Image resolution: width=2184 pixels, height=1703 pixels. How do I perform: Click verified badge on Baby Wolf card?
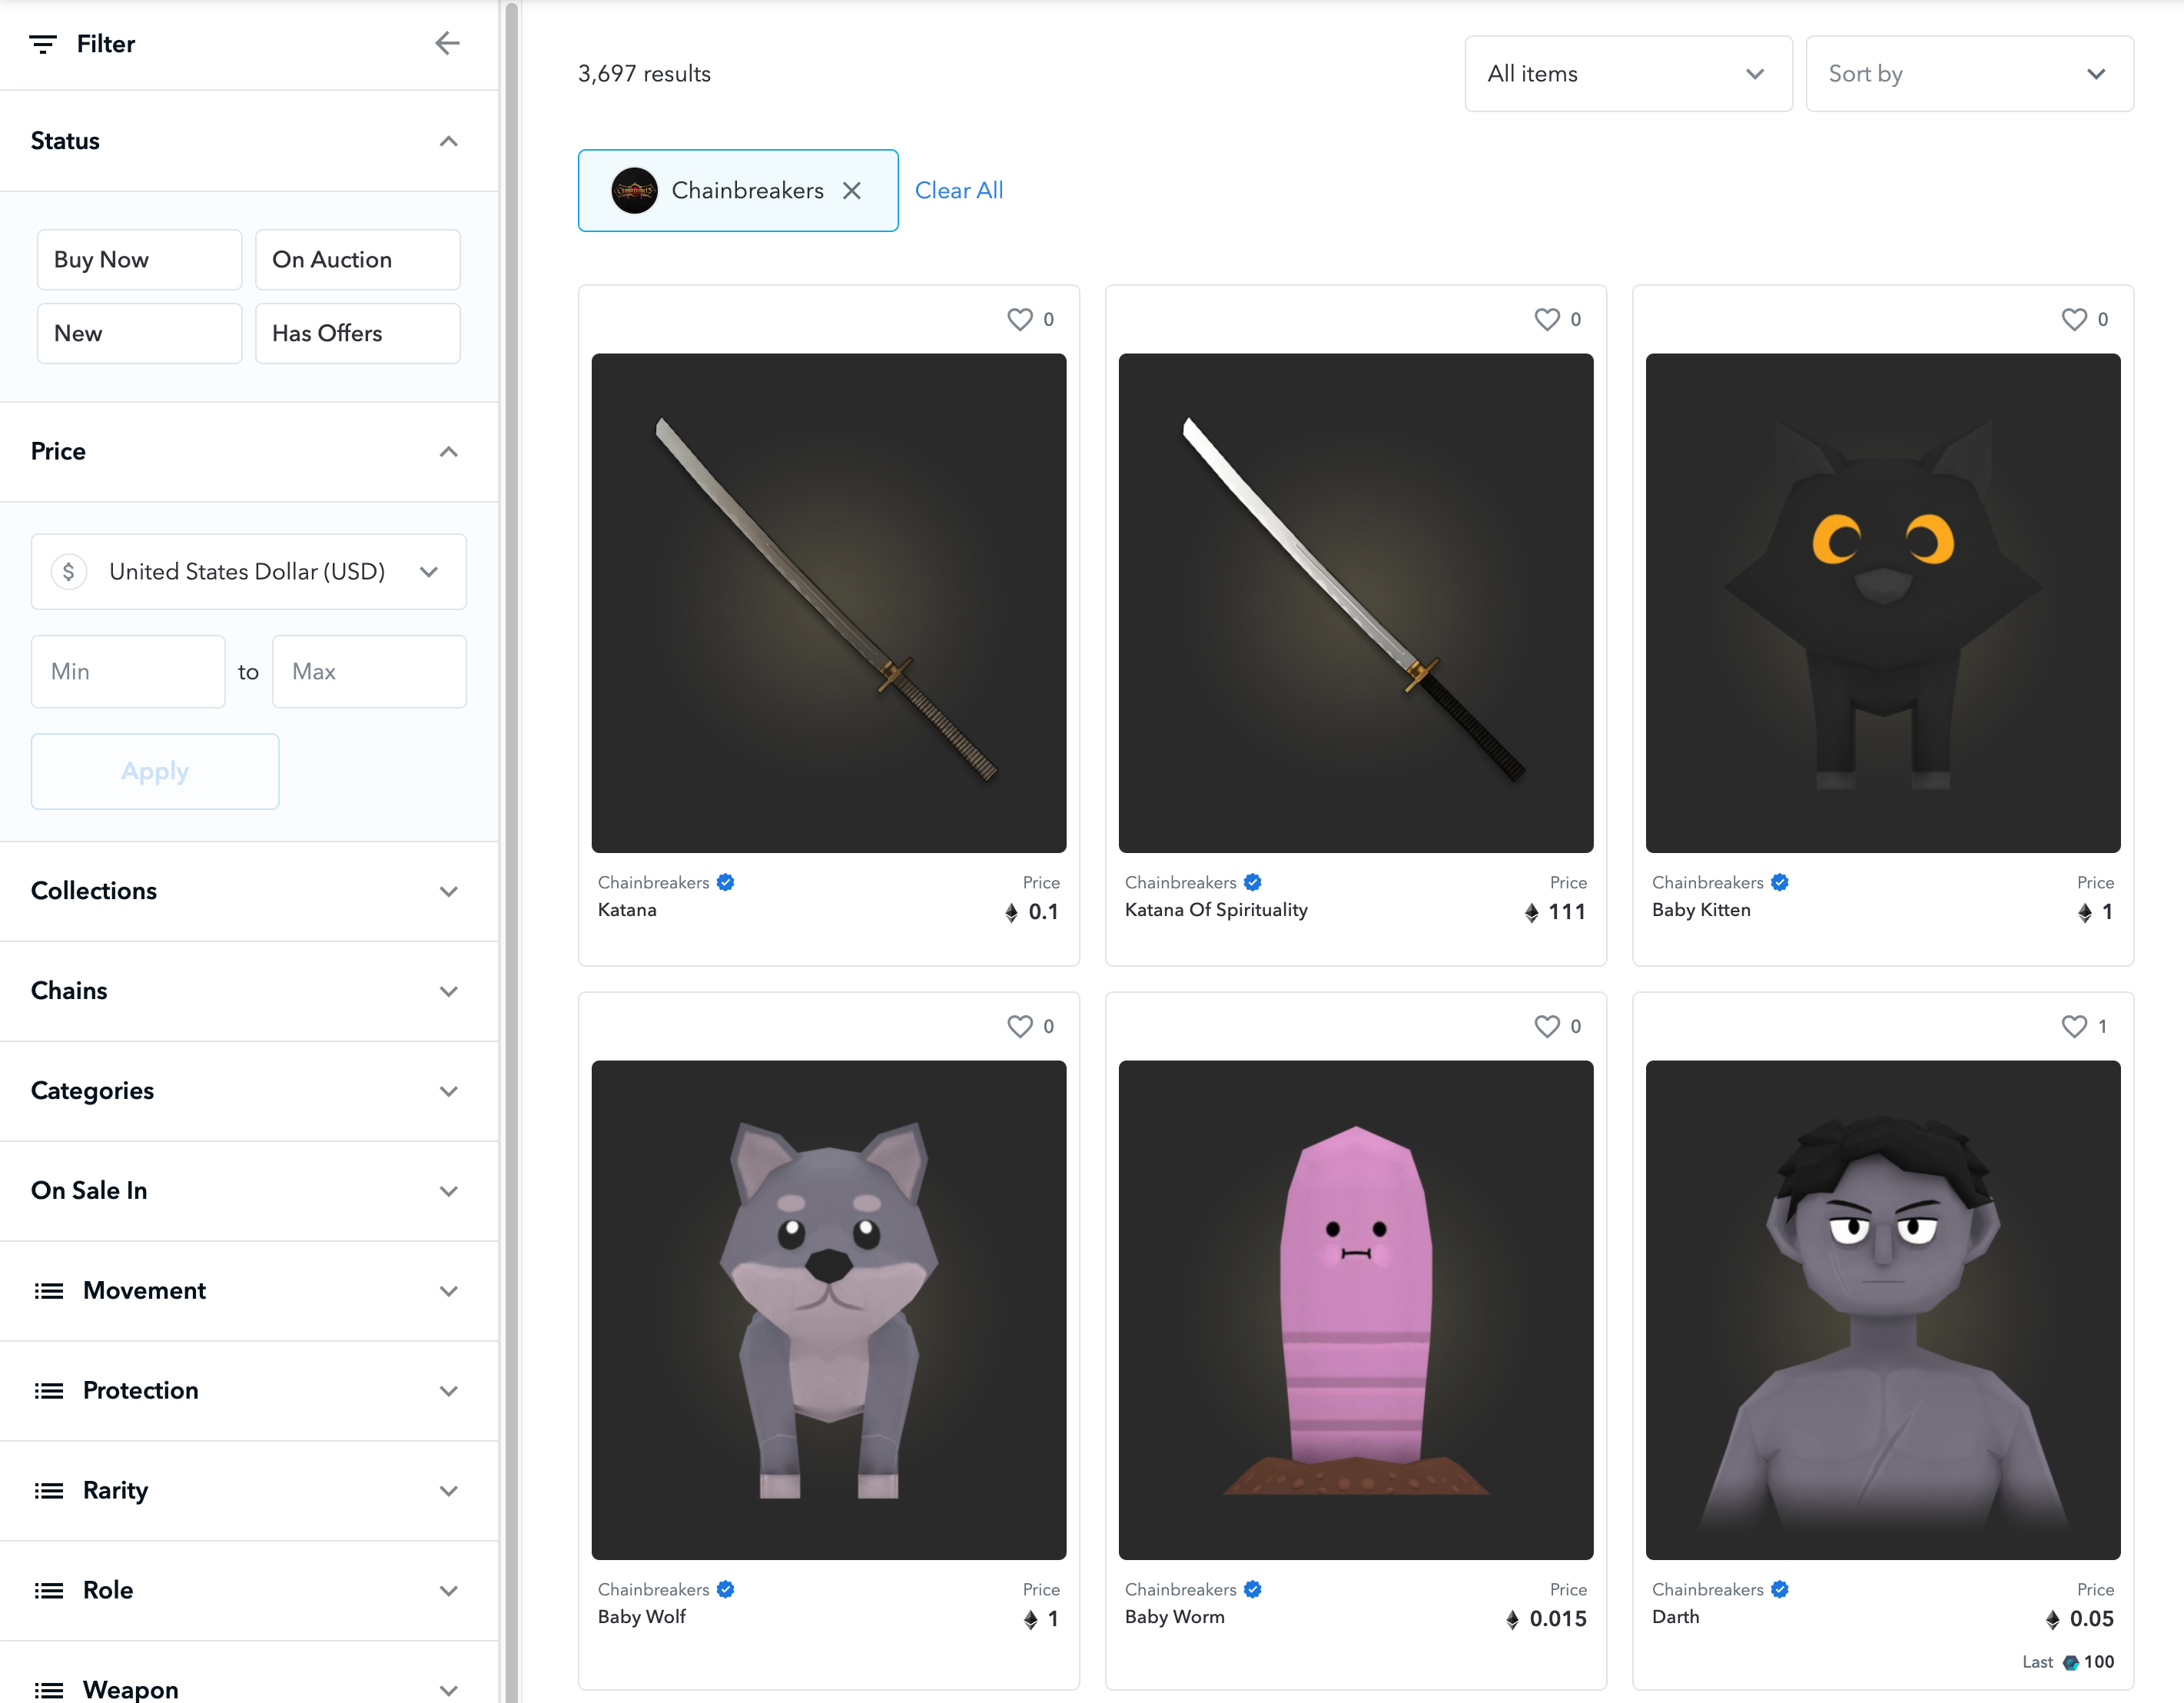(x=726, y=1589)
